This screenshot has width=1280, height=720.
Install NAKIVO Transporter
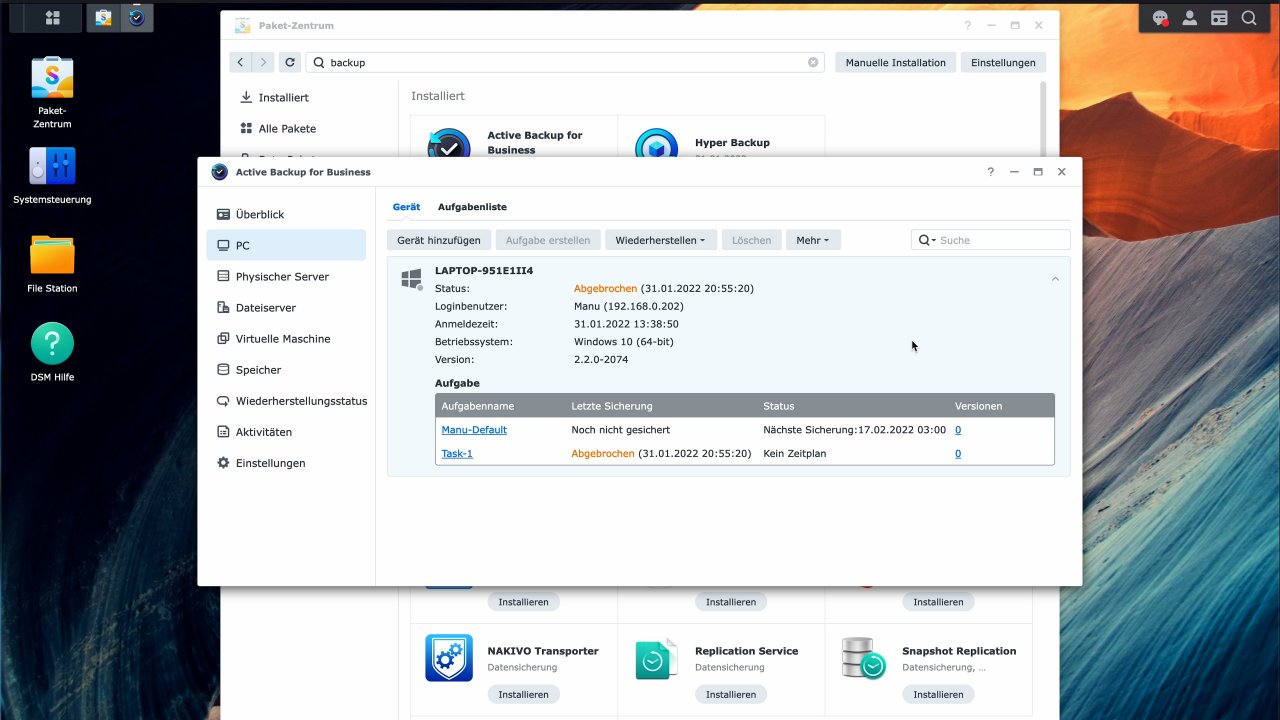(x=523, y=694)
